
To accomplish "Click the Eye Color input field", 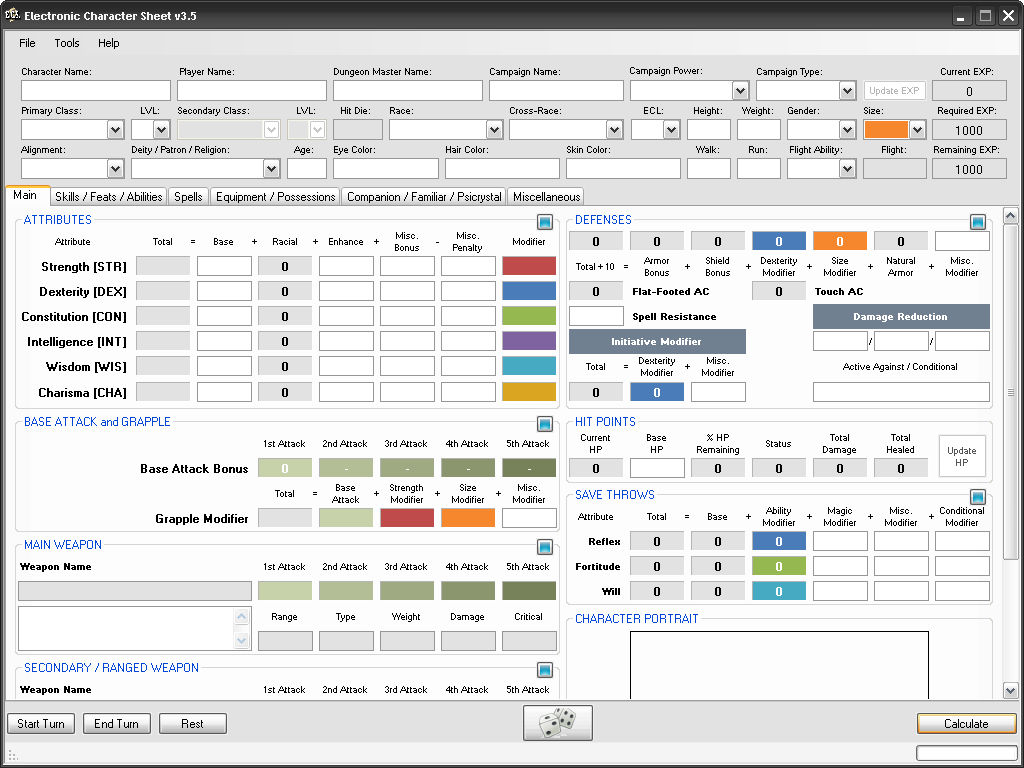I will point(385,169).
